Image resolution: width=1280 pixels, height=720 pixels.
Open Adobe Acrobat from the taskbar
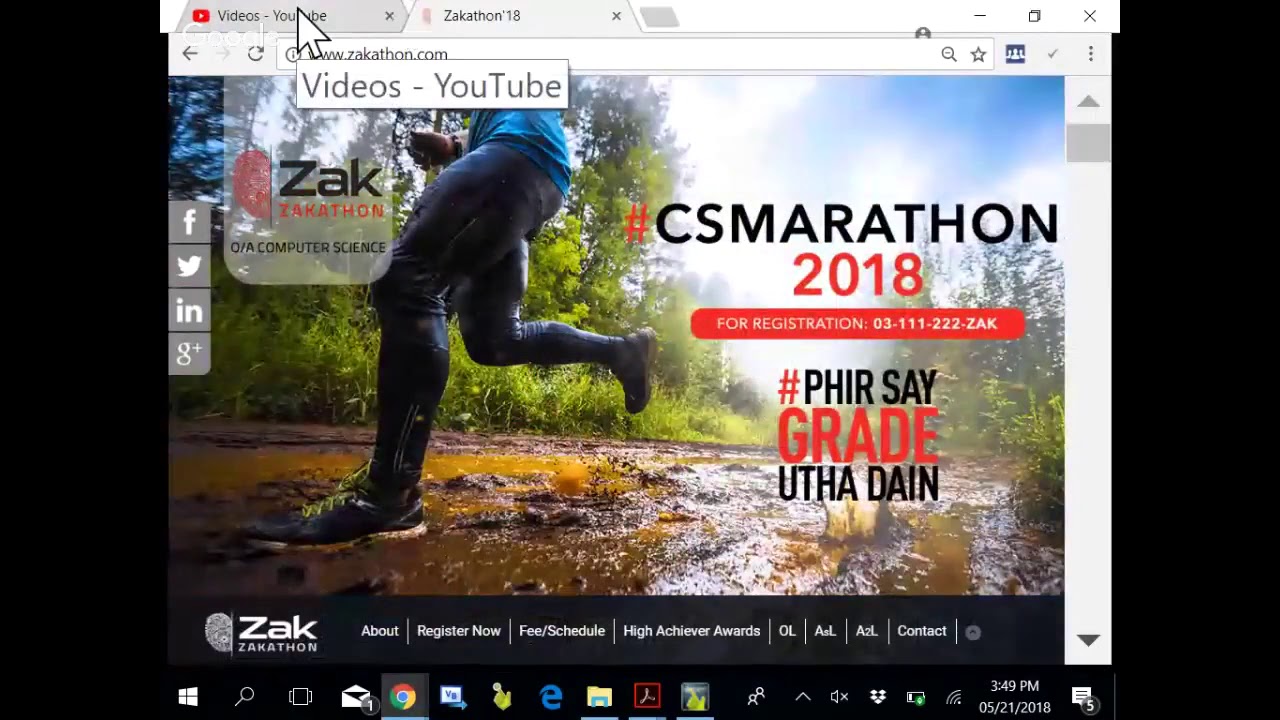(x=647, y=696)
